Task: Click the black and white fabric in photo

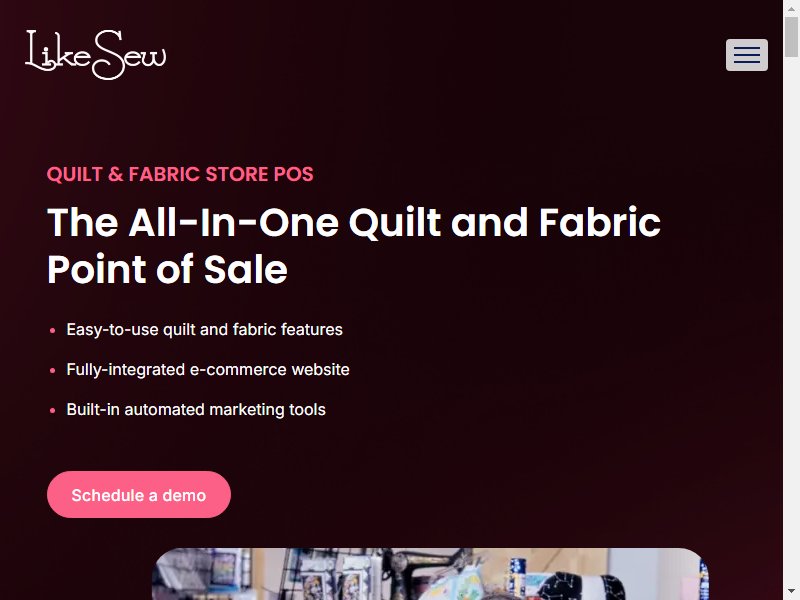Action: (x=582, y=586)
